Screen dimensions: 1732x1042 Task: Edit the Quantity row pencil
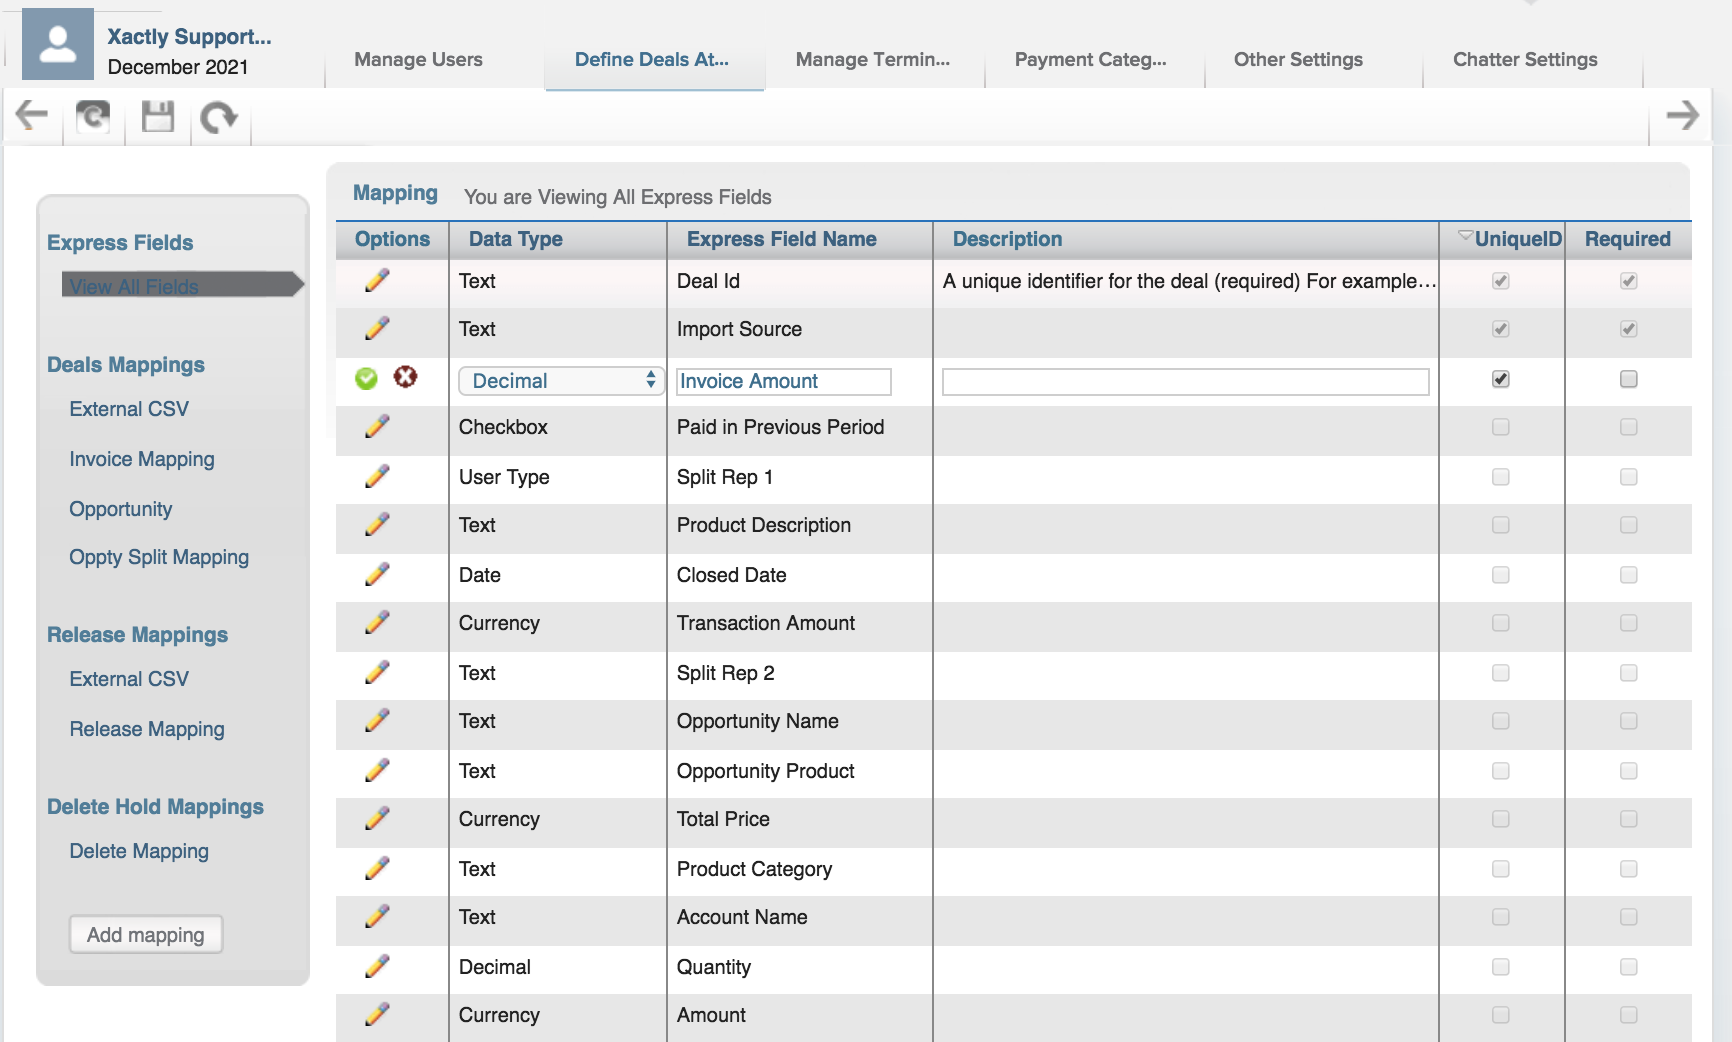point(377,967)
